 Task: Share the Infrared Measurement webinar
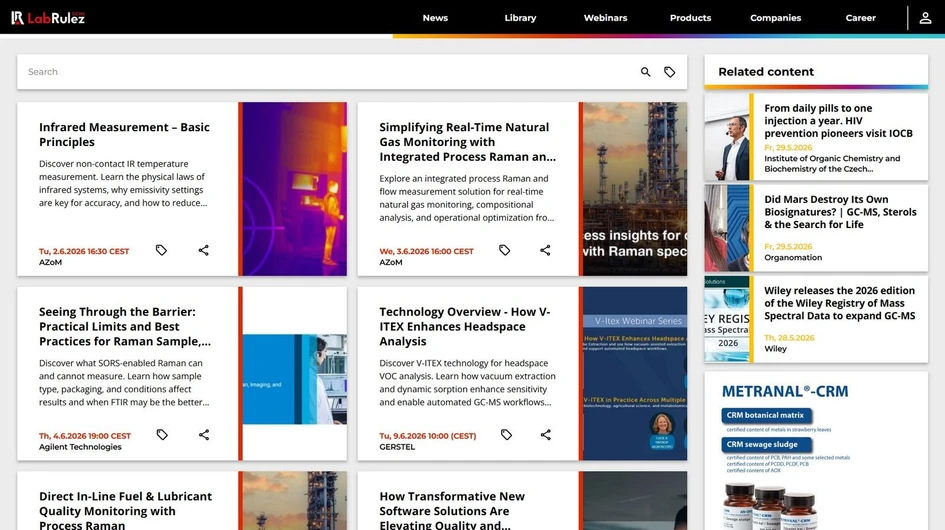204,250
